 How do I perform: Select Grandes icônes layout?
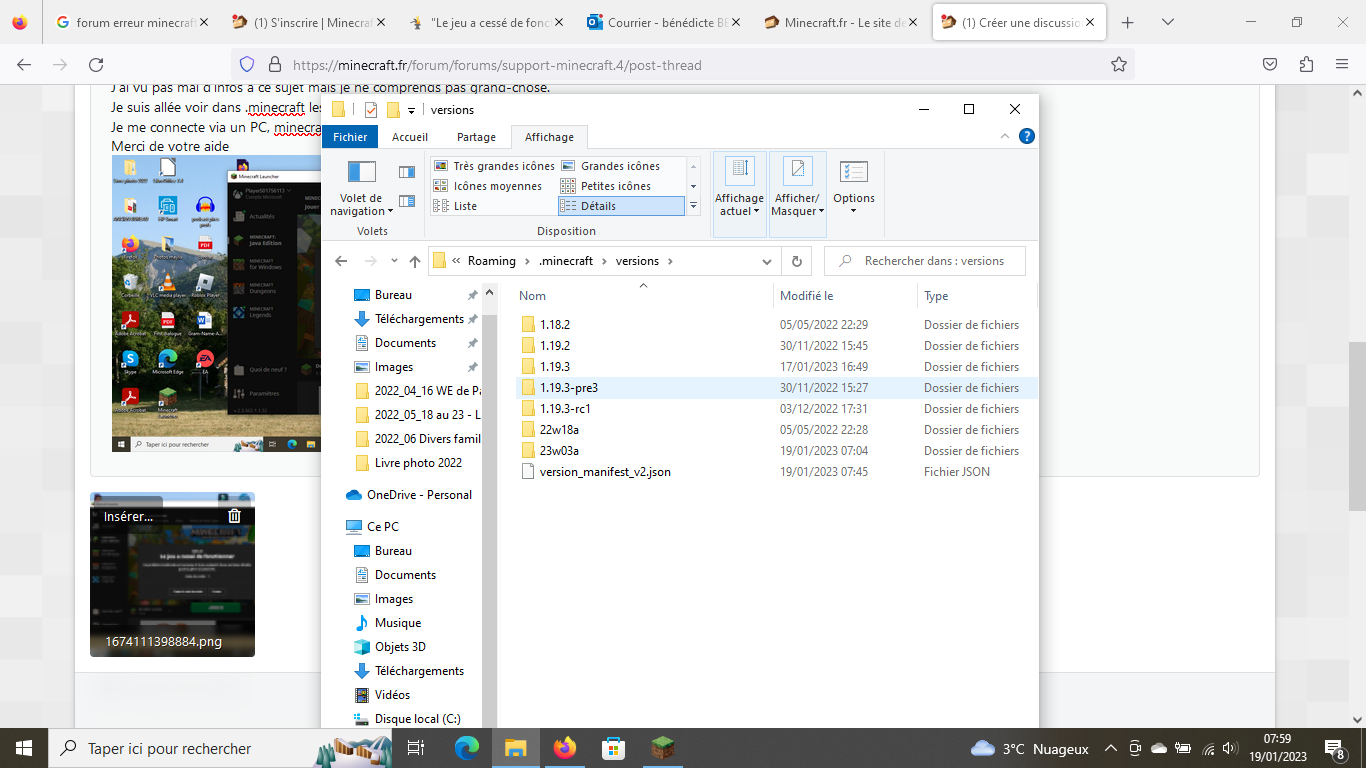tap(610, 166)
